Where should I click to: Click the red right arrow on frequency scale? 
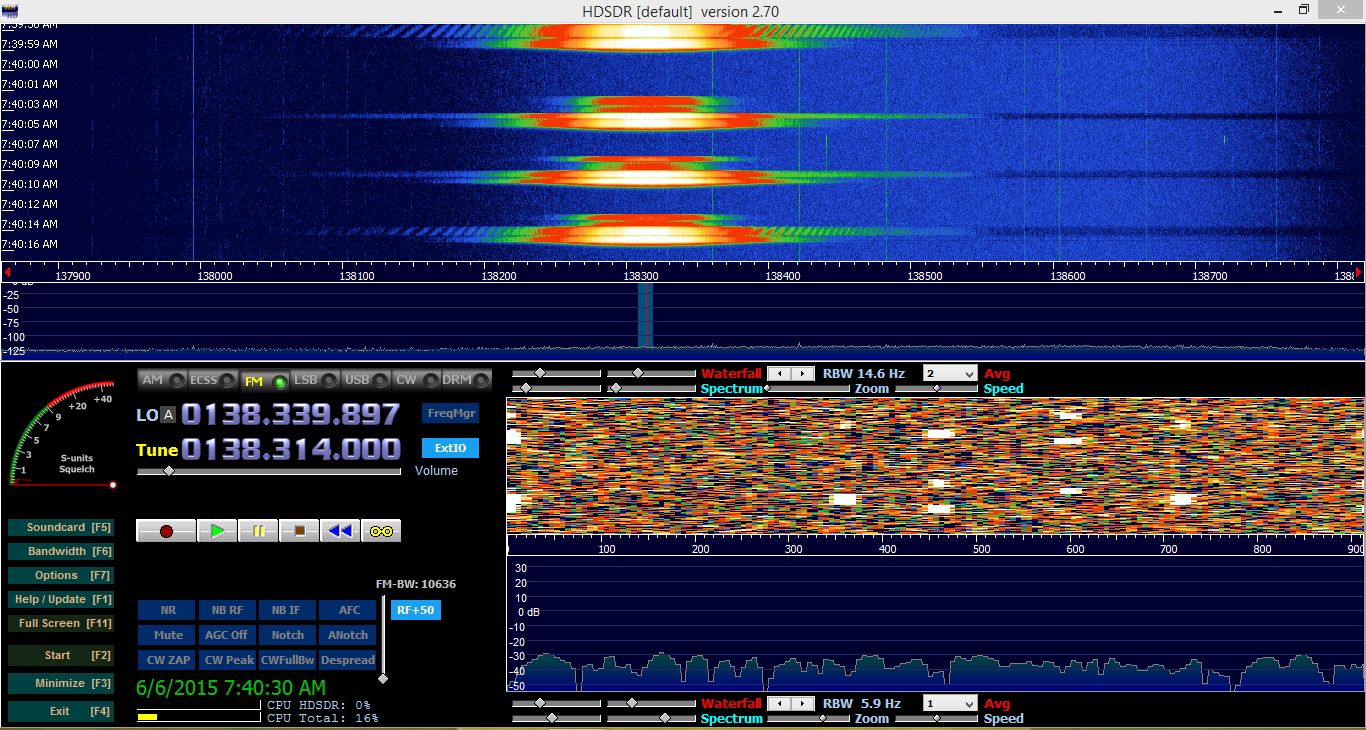(1359, 273)
